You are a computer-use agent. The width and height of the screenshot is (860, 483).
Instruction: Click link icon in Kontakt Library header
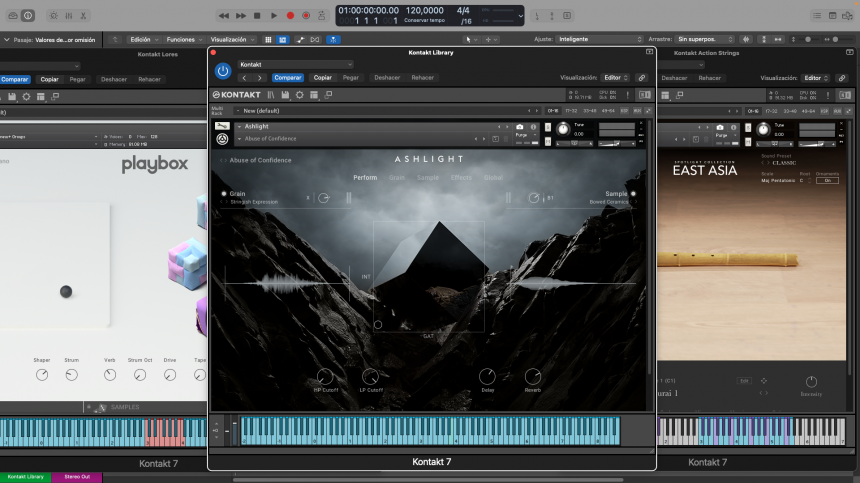click(641, 78)
